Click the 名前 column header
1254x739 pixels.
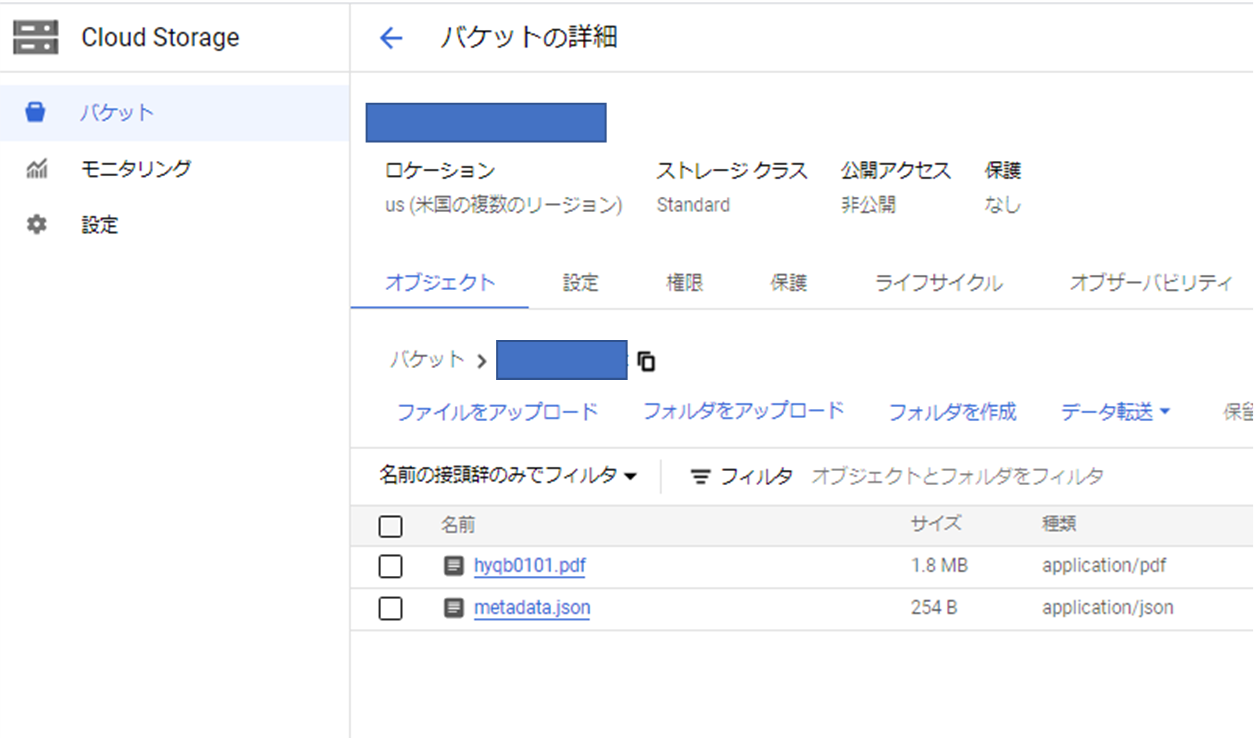tap(458, 525)
